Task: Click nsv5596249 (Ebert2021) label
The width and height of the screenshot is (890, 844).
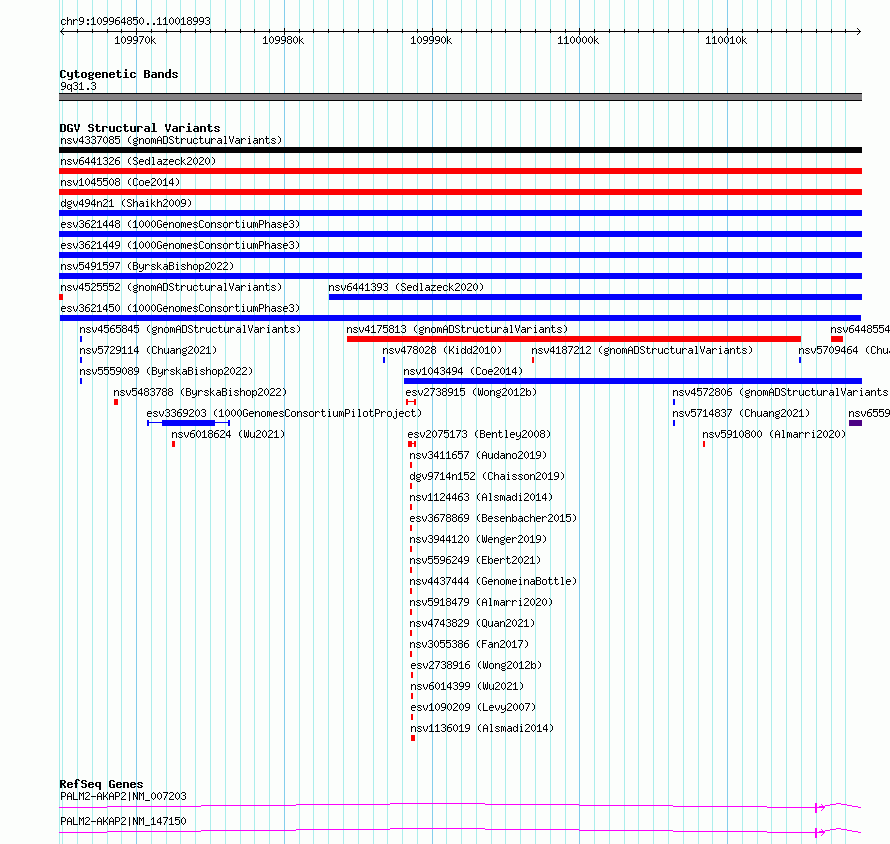Action: coord(475,560)
